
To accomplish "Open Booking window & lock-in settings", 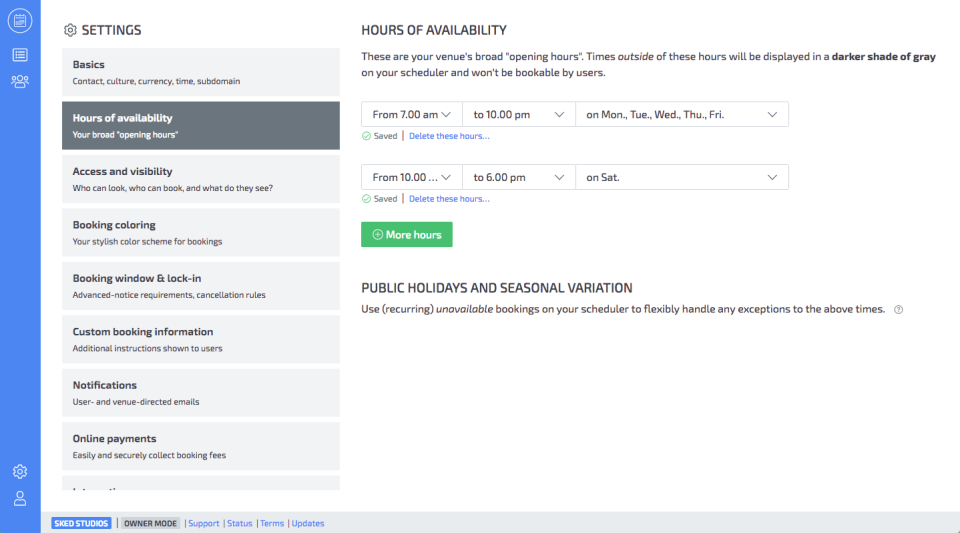I will click(201, 286).
